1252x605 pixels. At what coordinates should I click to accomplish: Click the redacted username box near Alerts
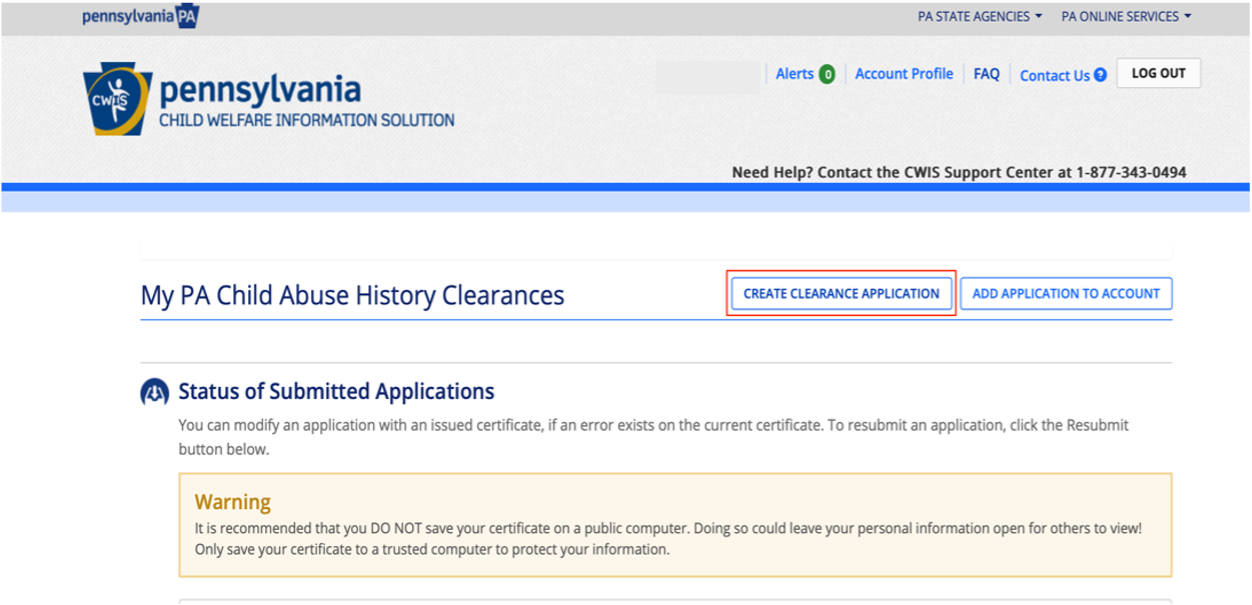pos(707,77)
